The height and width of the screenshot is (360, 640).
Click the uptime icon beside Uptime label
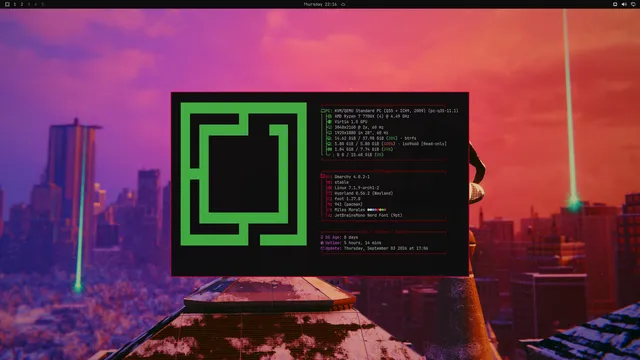tap(322, 242)
